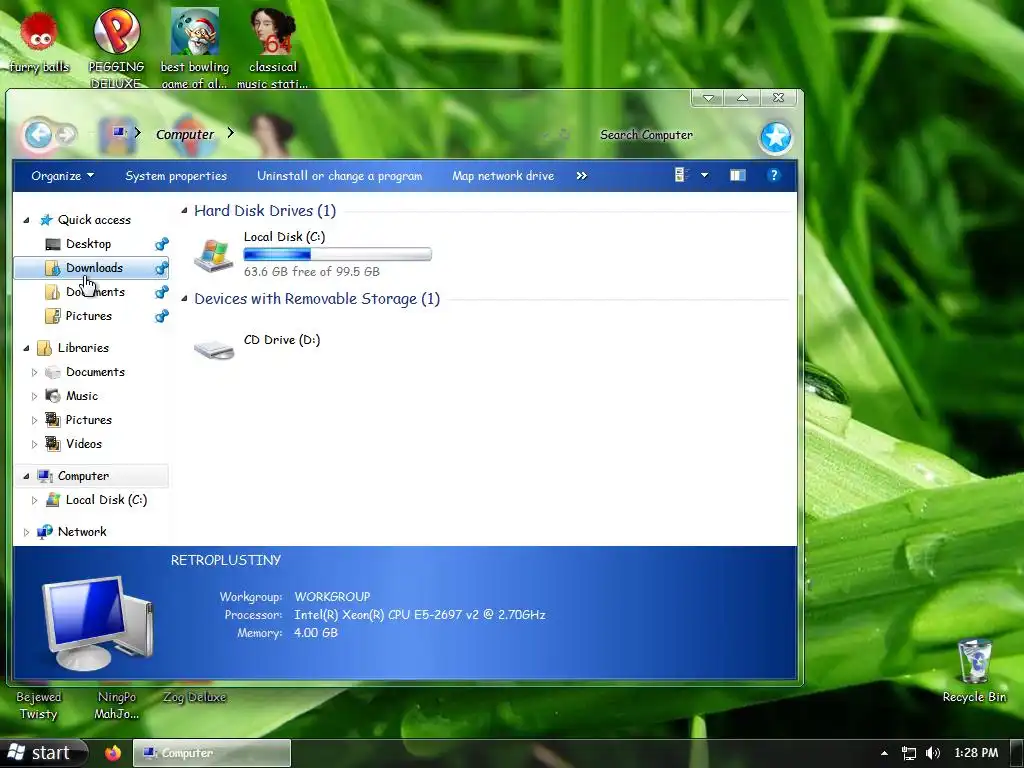Select the CD Drive (D:) icon
This screenshot has width=1024, height=768.
(214, 349)
